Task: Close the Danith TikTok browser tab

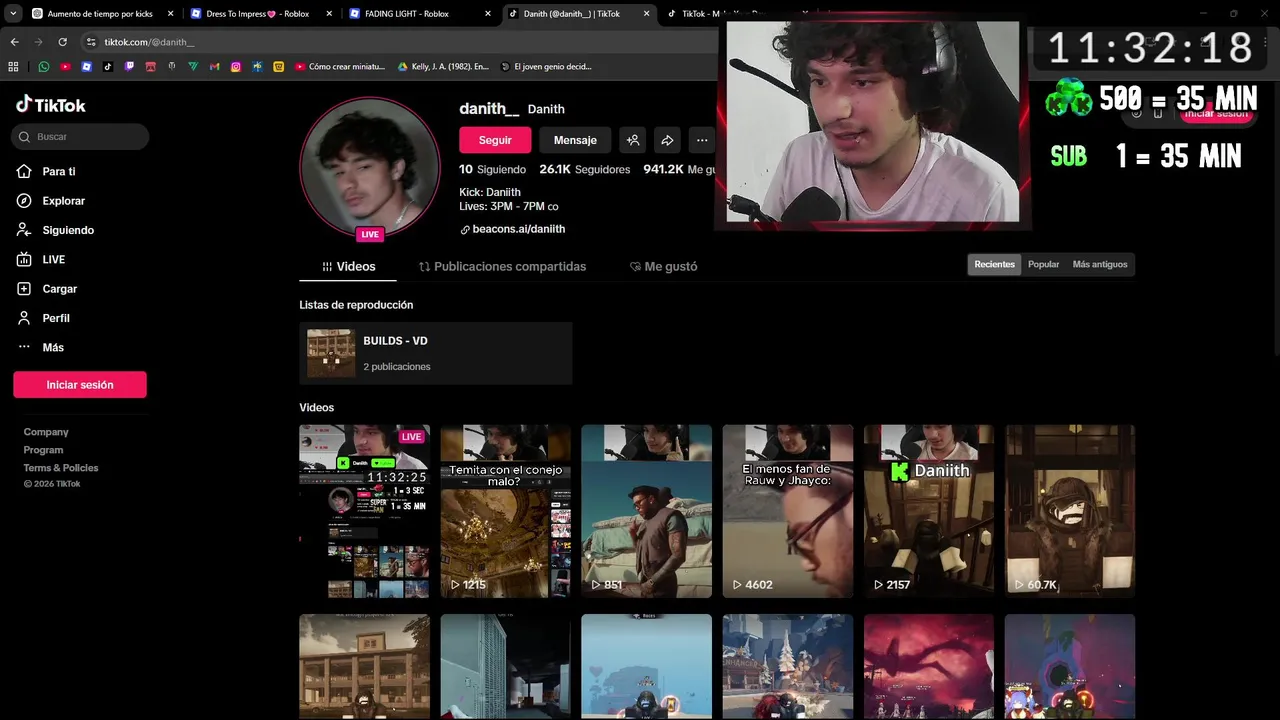Action: click(646, 14)
